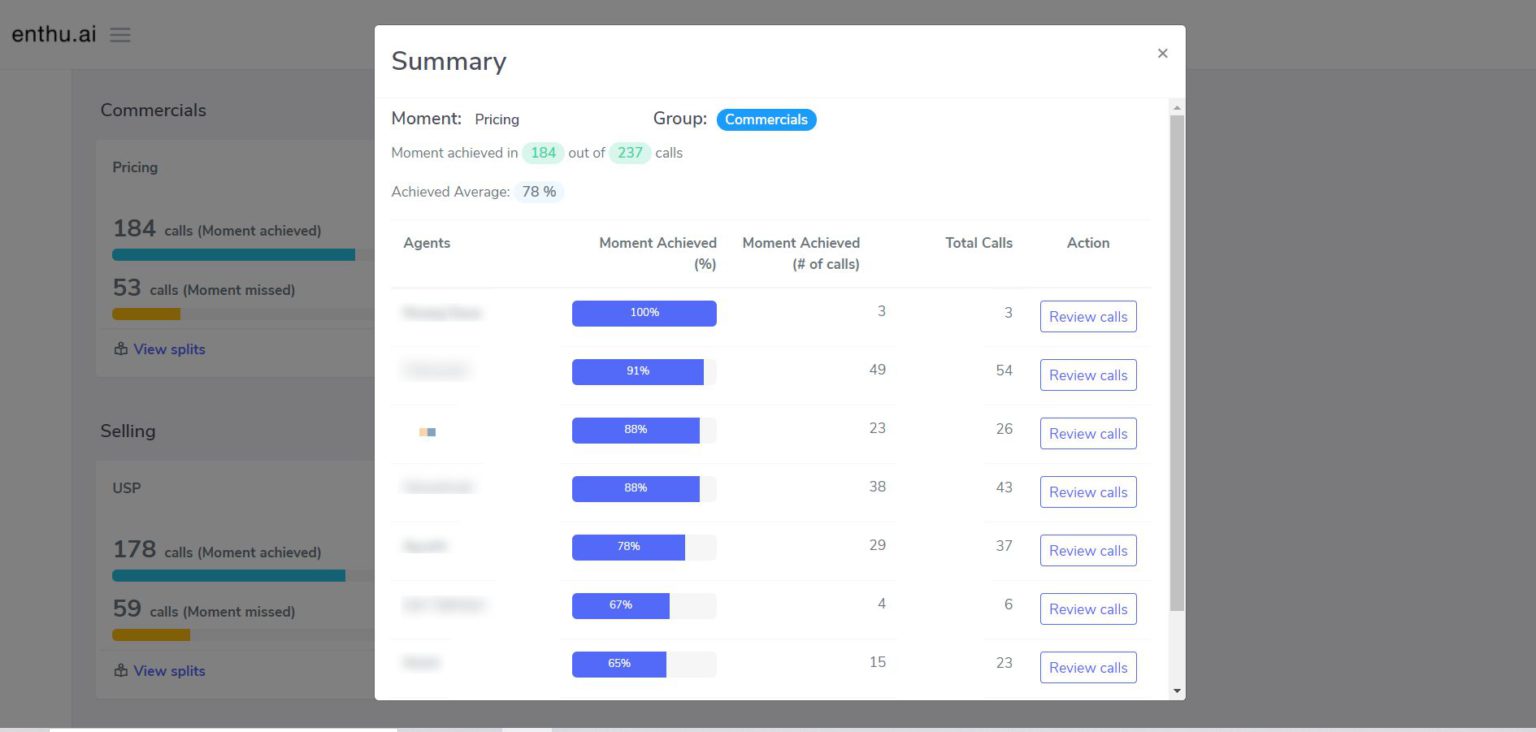Click the enthu.ai logo
This screenshot has width=1536, height=732.
tap(52, 33)
